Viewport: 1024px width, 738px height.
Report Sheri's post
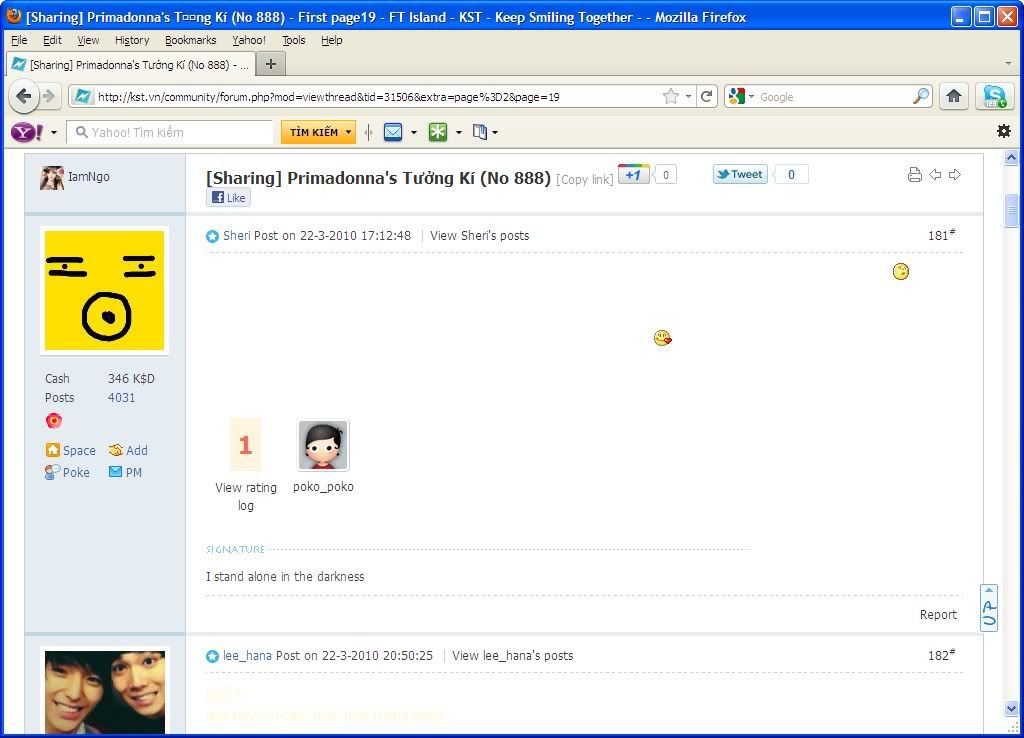click(938, 615)
